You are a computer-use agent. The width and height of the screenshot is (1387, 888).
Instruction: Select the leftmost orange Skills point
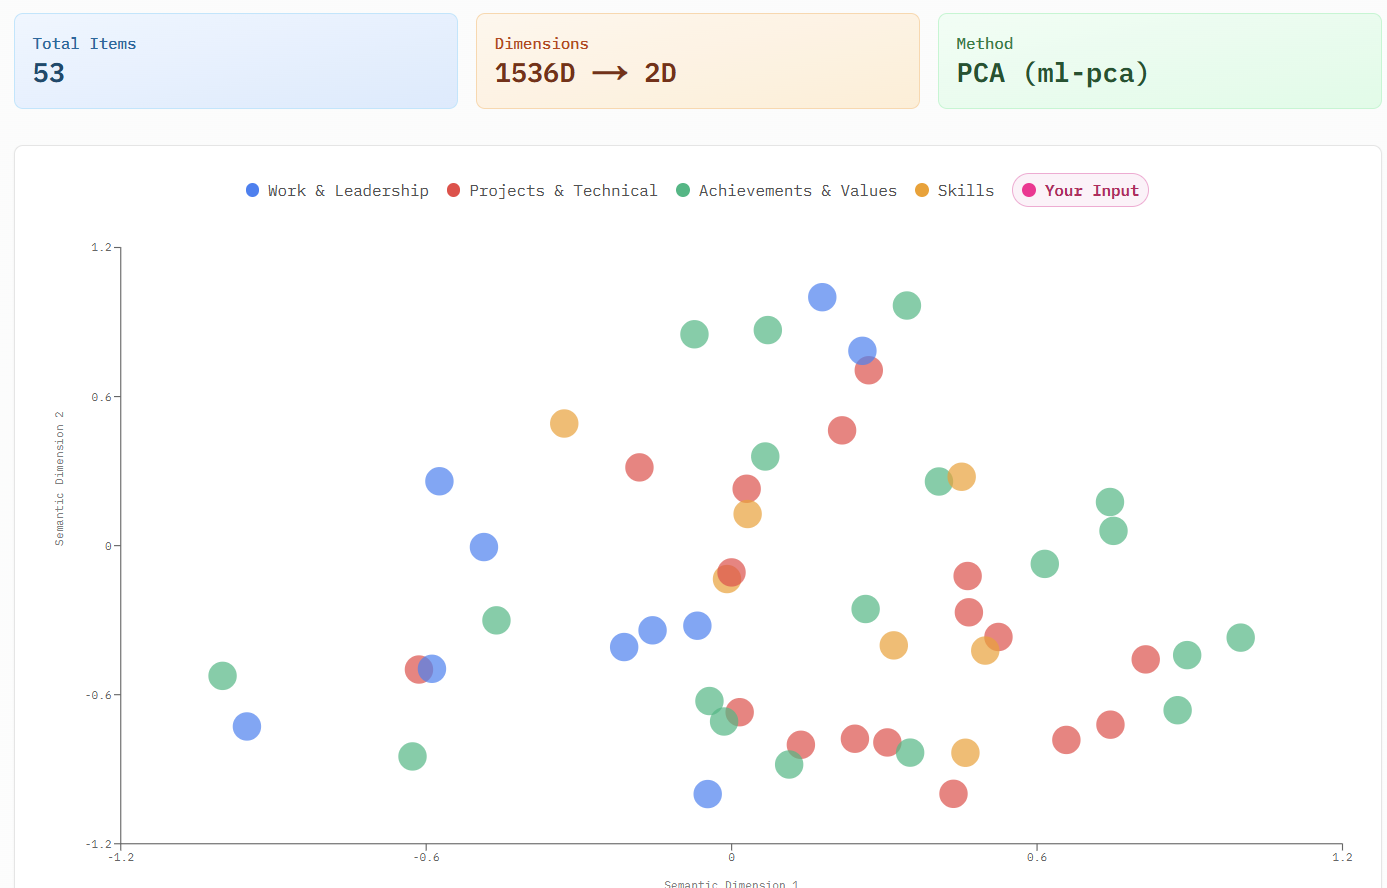click(x=564, y=424)
